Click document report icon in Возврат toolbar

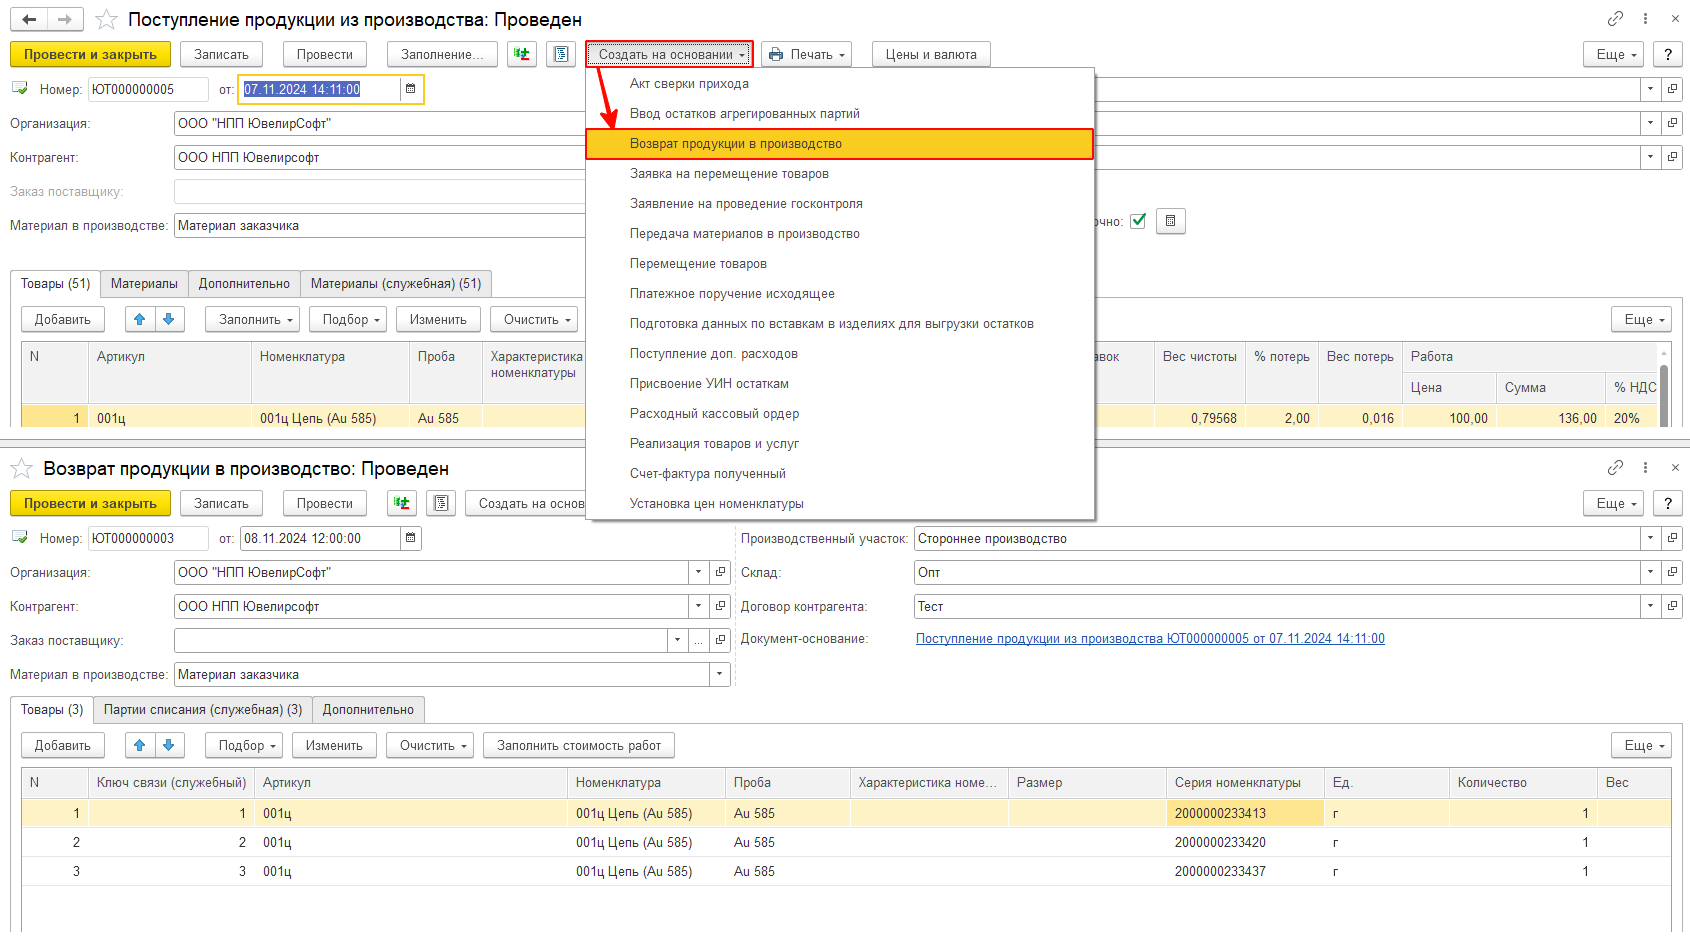coord(441,503)
